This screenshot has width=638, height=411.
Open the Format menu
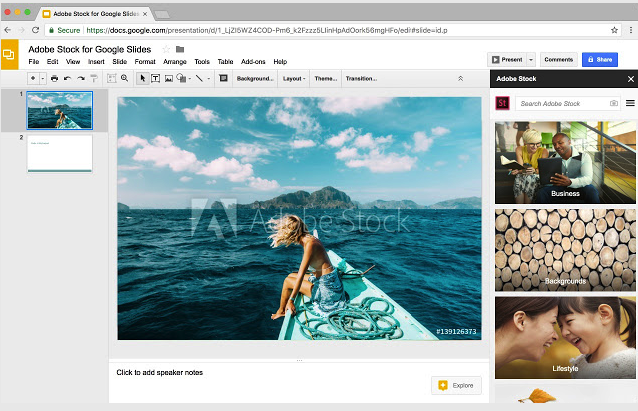click(x=145, y=61)
